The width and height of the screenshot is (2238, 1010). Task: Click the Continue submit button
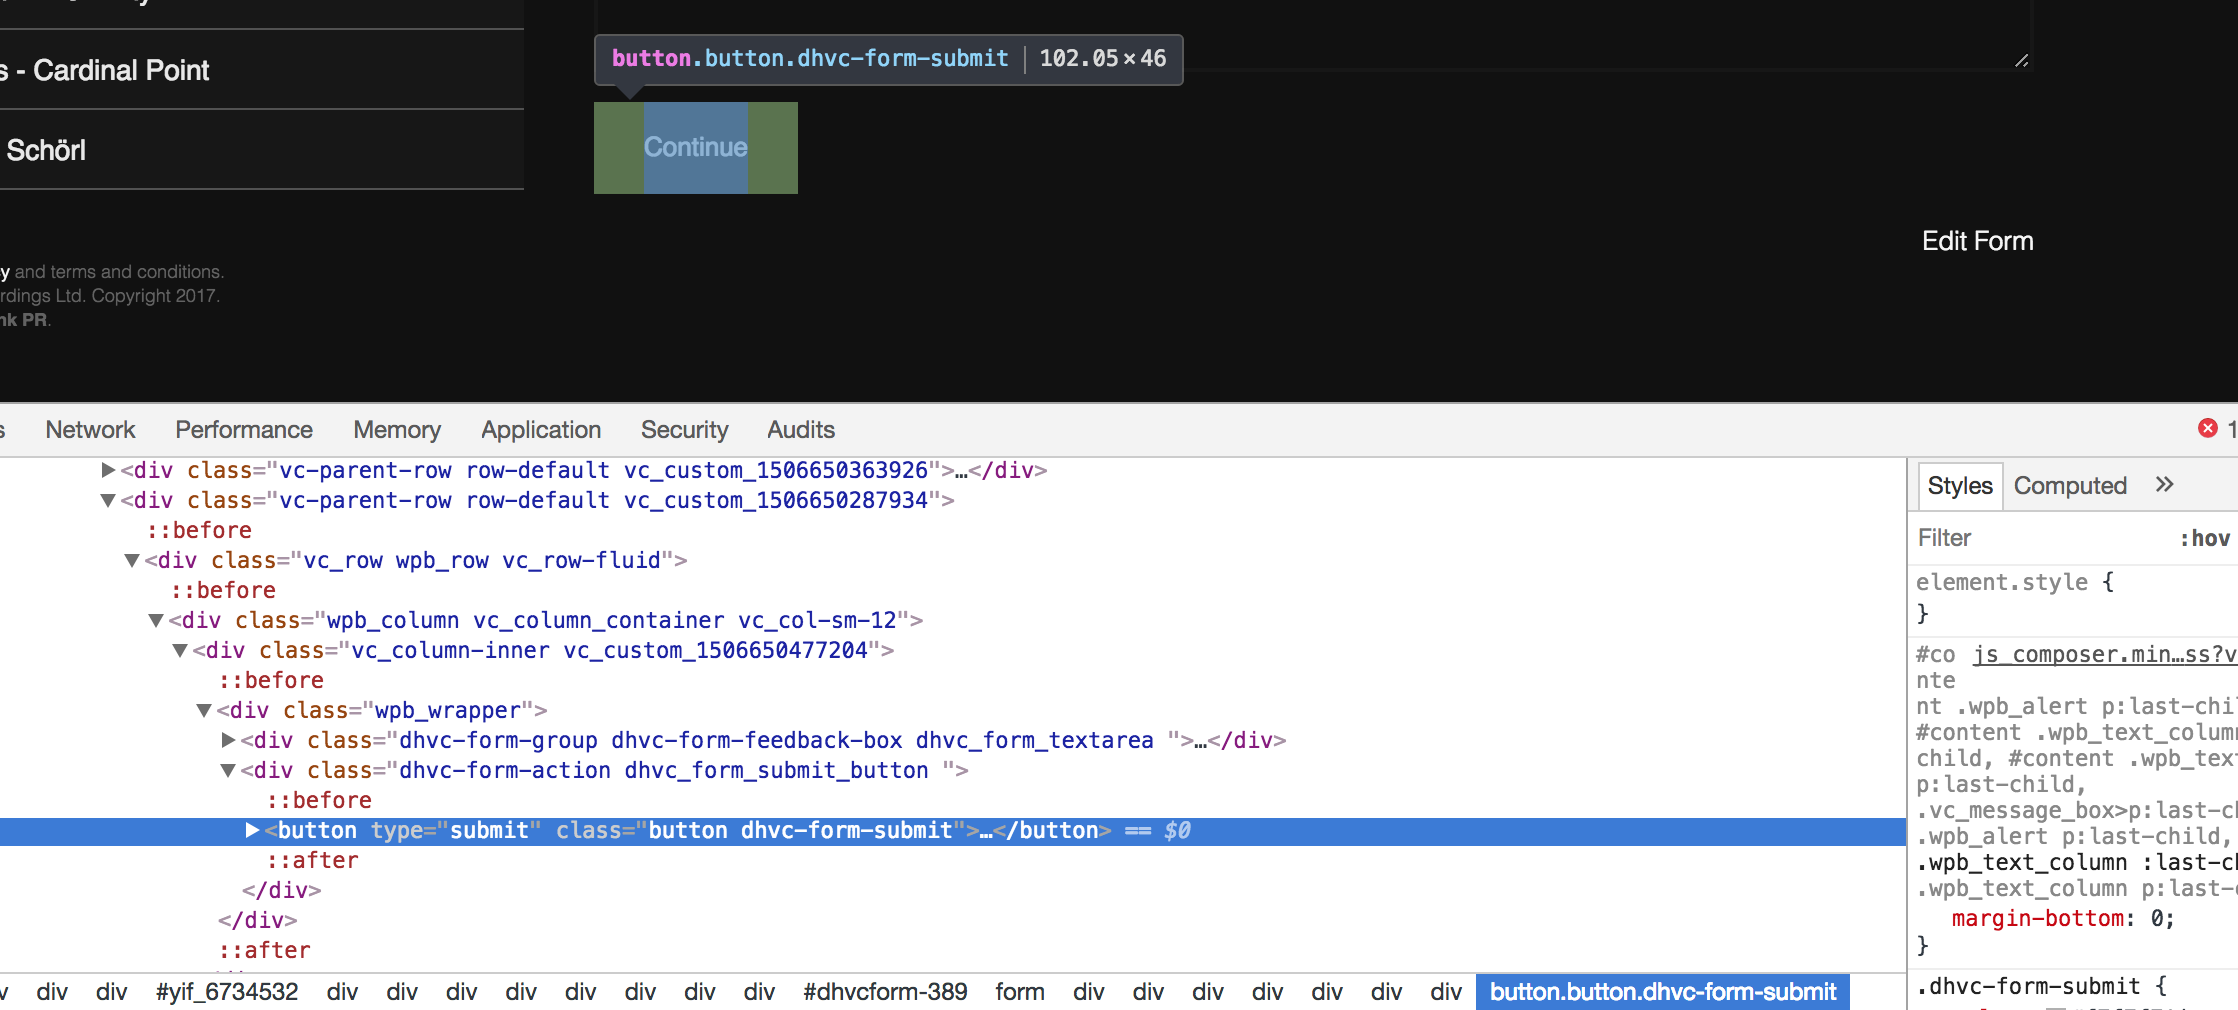(696, 148)
